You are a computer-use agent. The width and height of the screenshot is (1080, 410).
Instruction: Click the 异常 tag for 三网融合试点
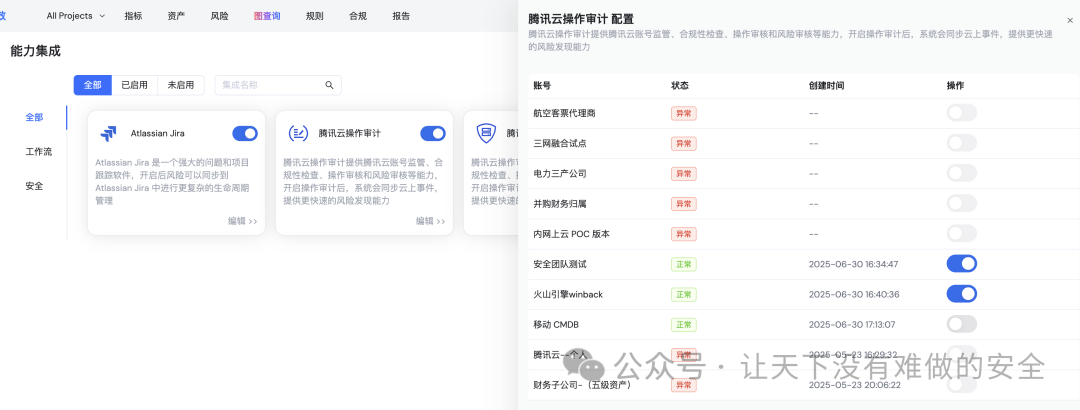pyautogui.click(x=684, y=143)
